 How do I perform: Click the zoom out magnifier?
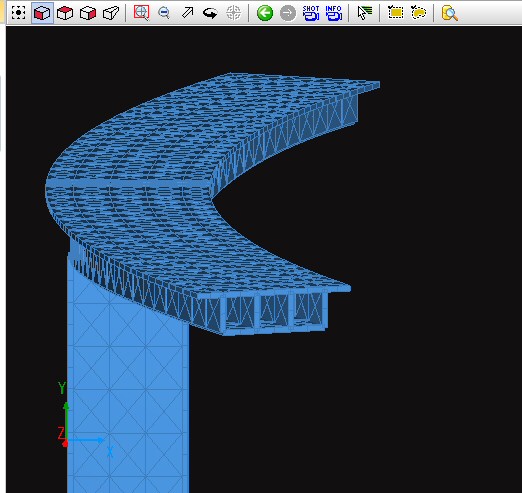(164, 13)
